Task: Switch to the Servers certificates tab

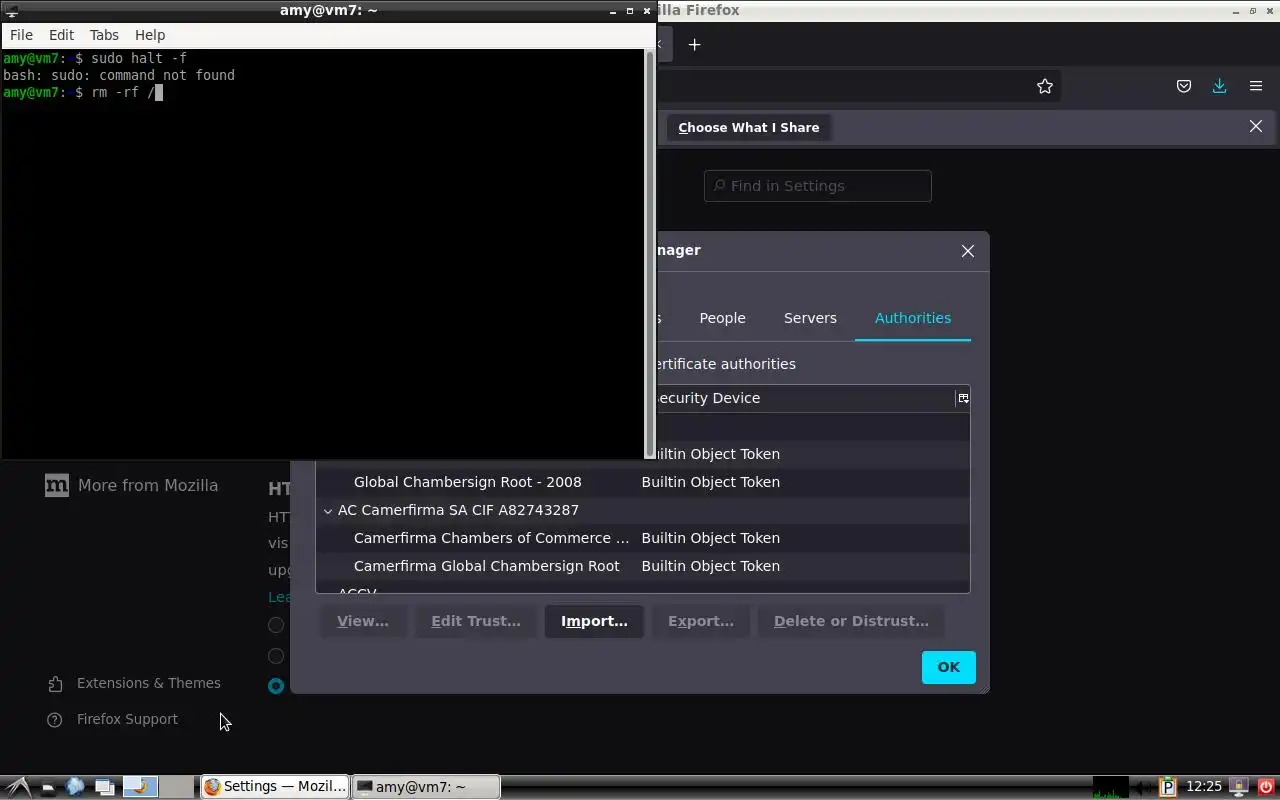Action: tap(810, 318)
